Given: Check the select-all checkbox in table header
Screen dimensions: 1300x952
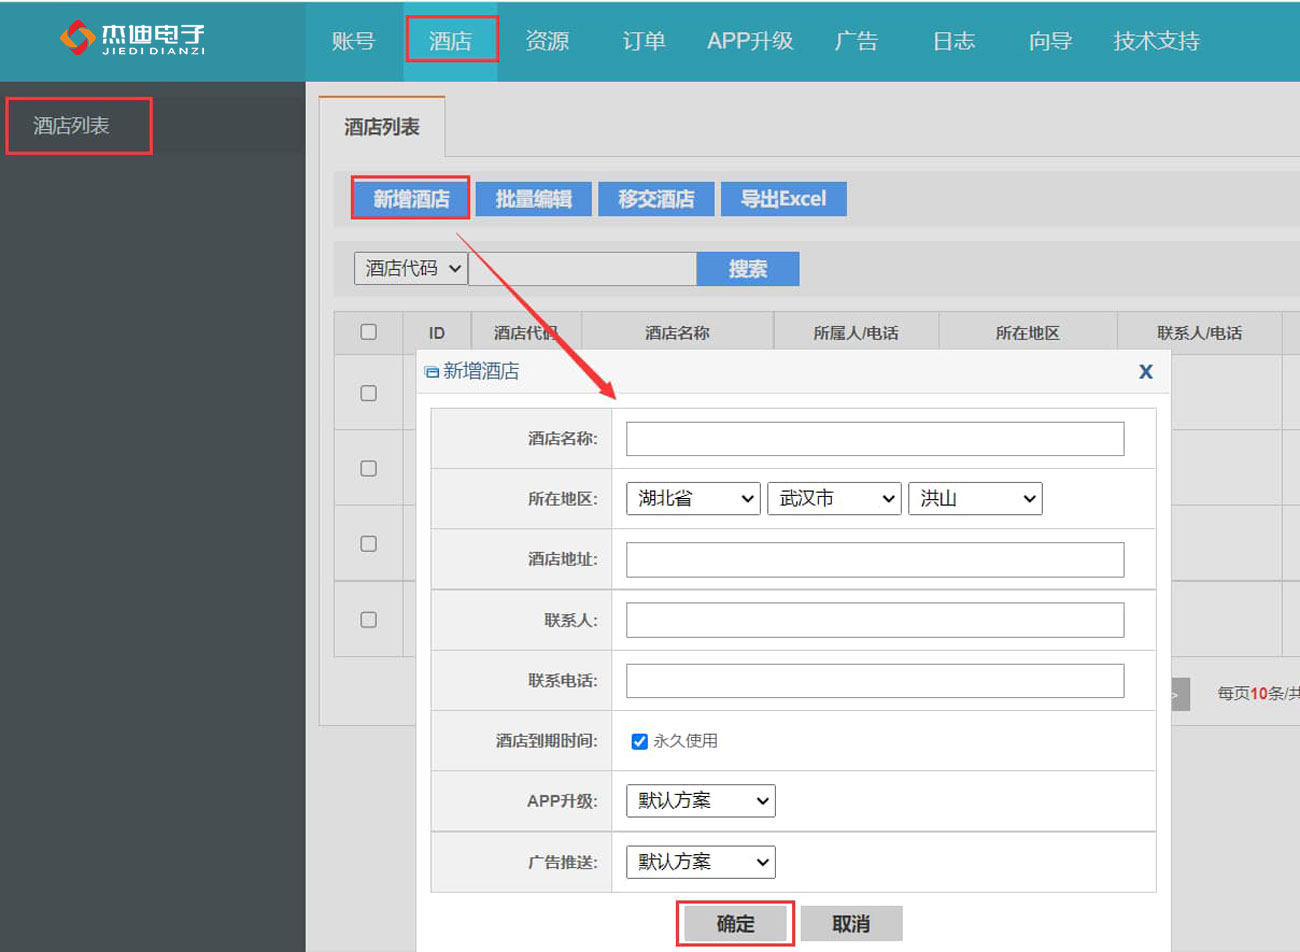Looking at the screenshot, I should pyautogui.click(x=368, y=332).
